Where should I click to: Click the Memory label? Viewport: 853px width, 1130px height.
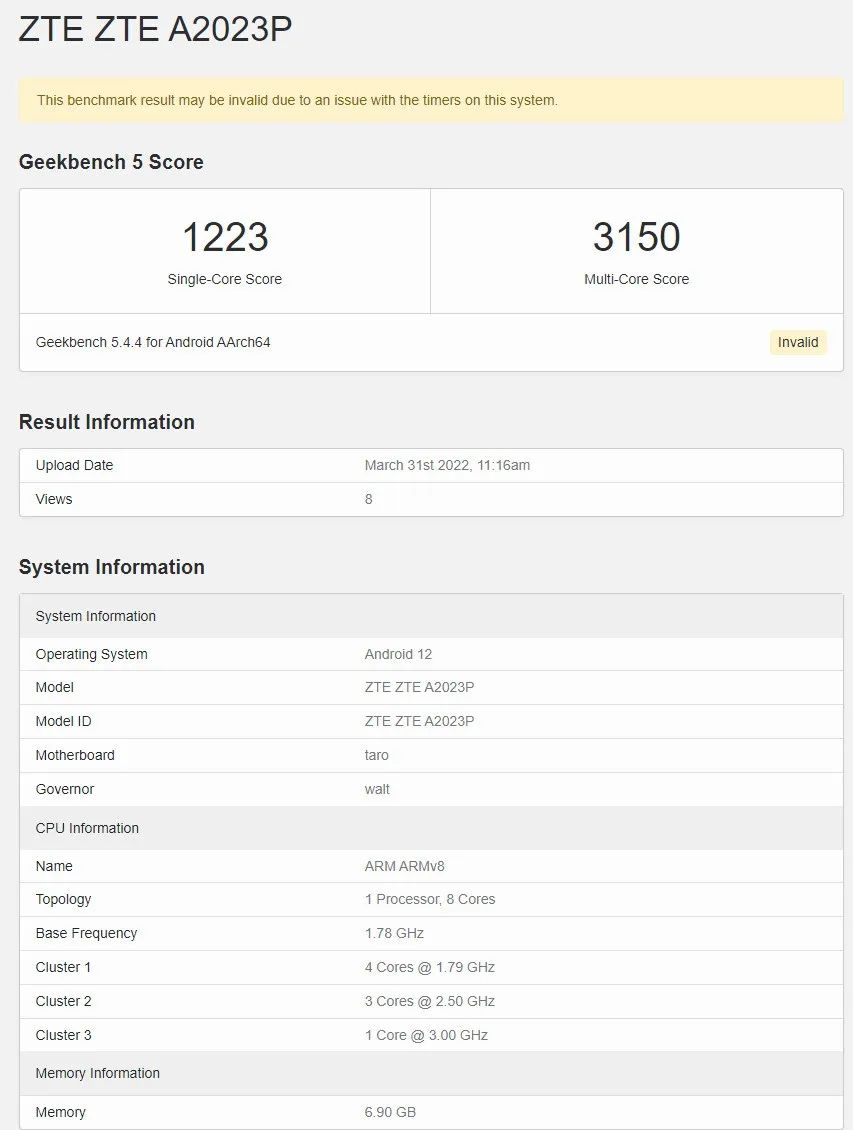click(x=61, y=1112)
